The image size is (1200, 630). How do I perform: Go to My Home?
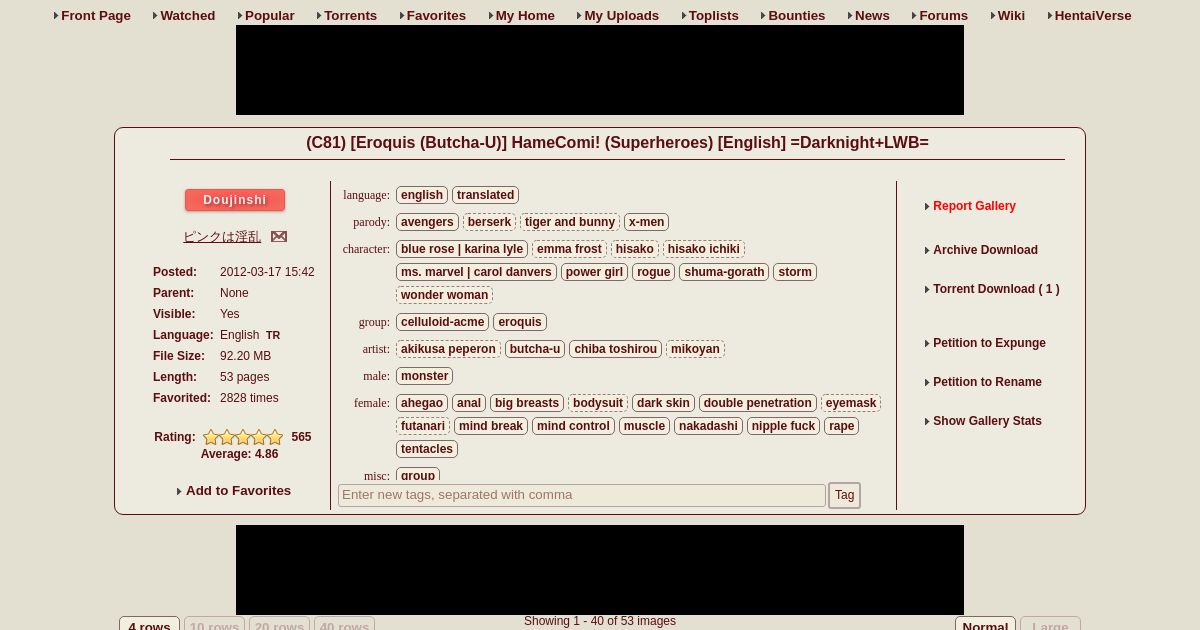click(525, 15)
